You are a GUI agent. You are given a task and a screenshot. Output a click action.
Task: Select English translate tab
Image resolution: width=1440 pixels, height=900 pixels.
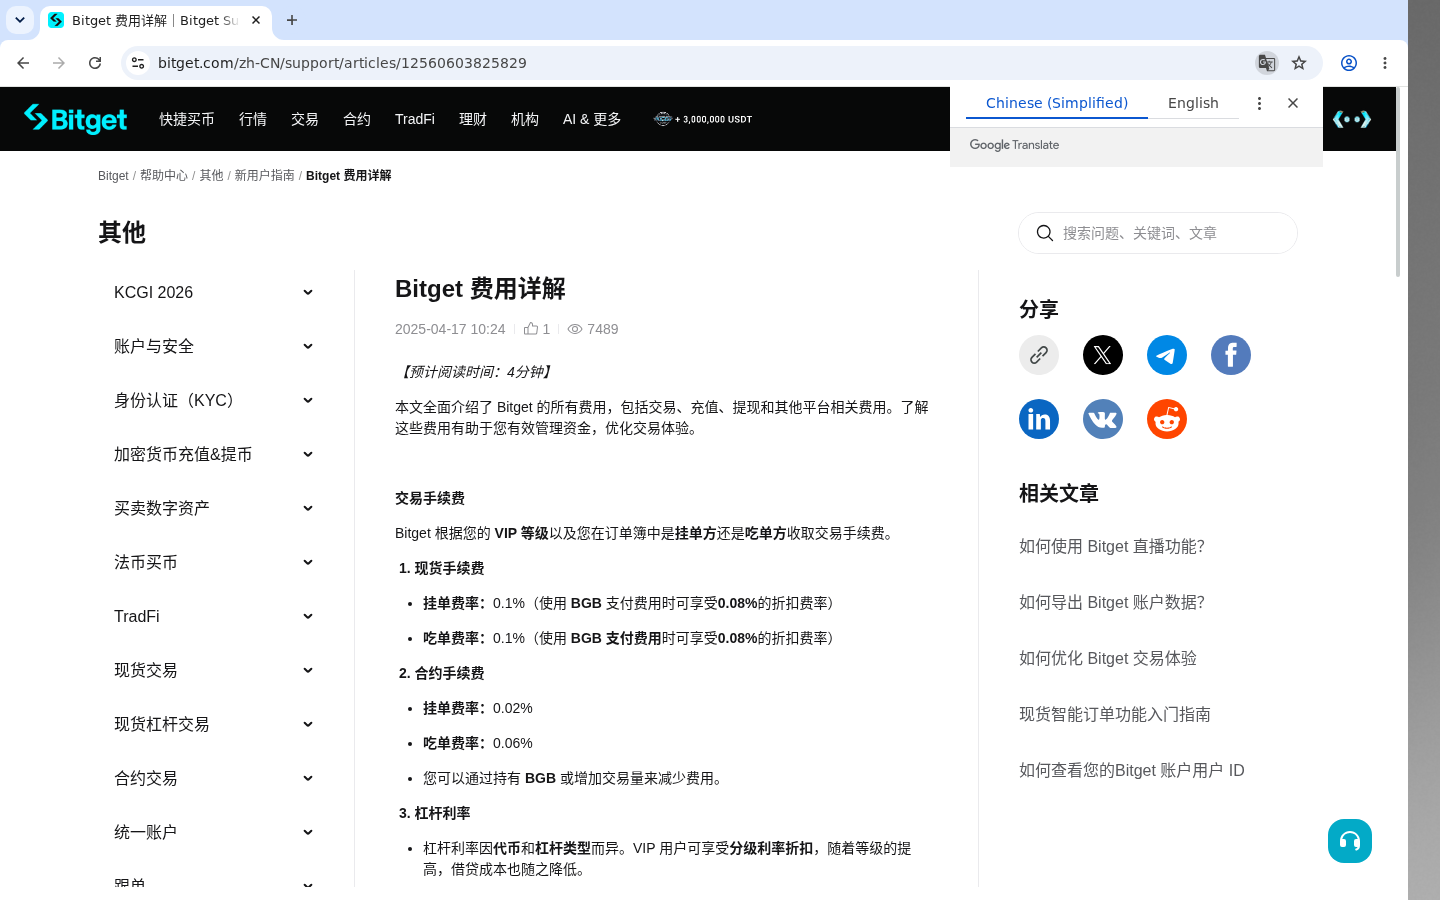click(1193, 103)
